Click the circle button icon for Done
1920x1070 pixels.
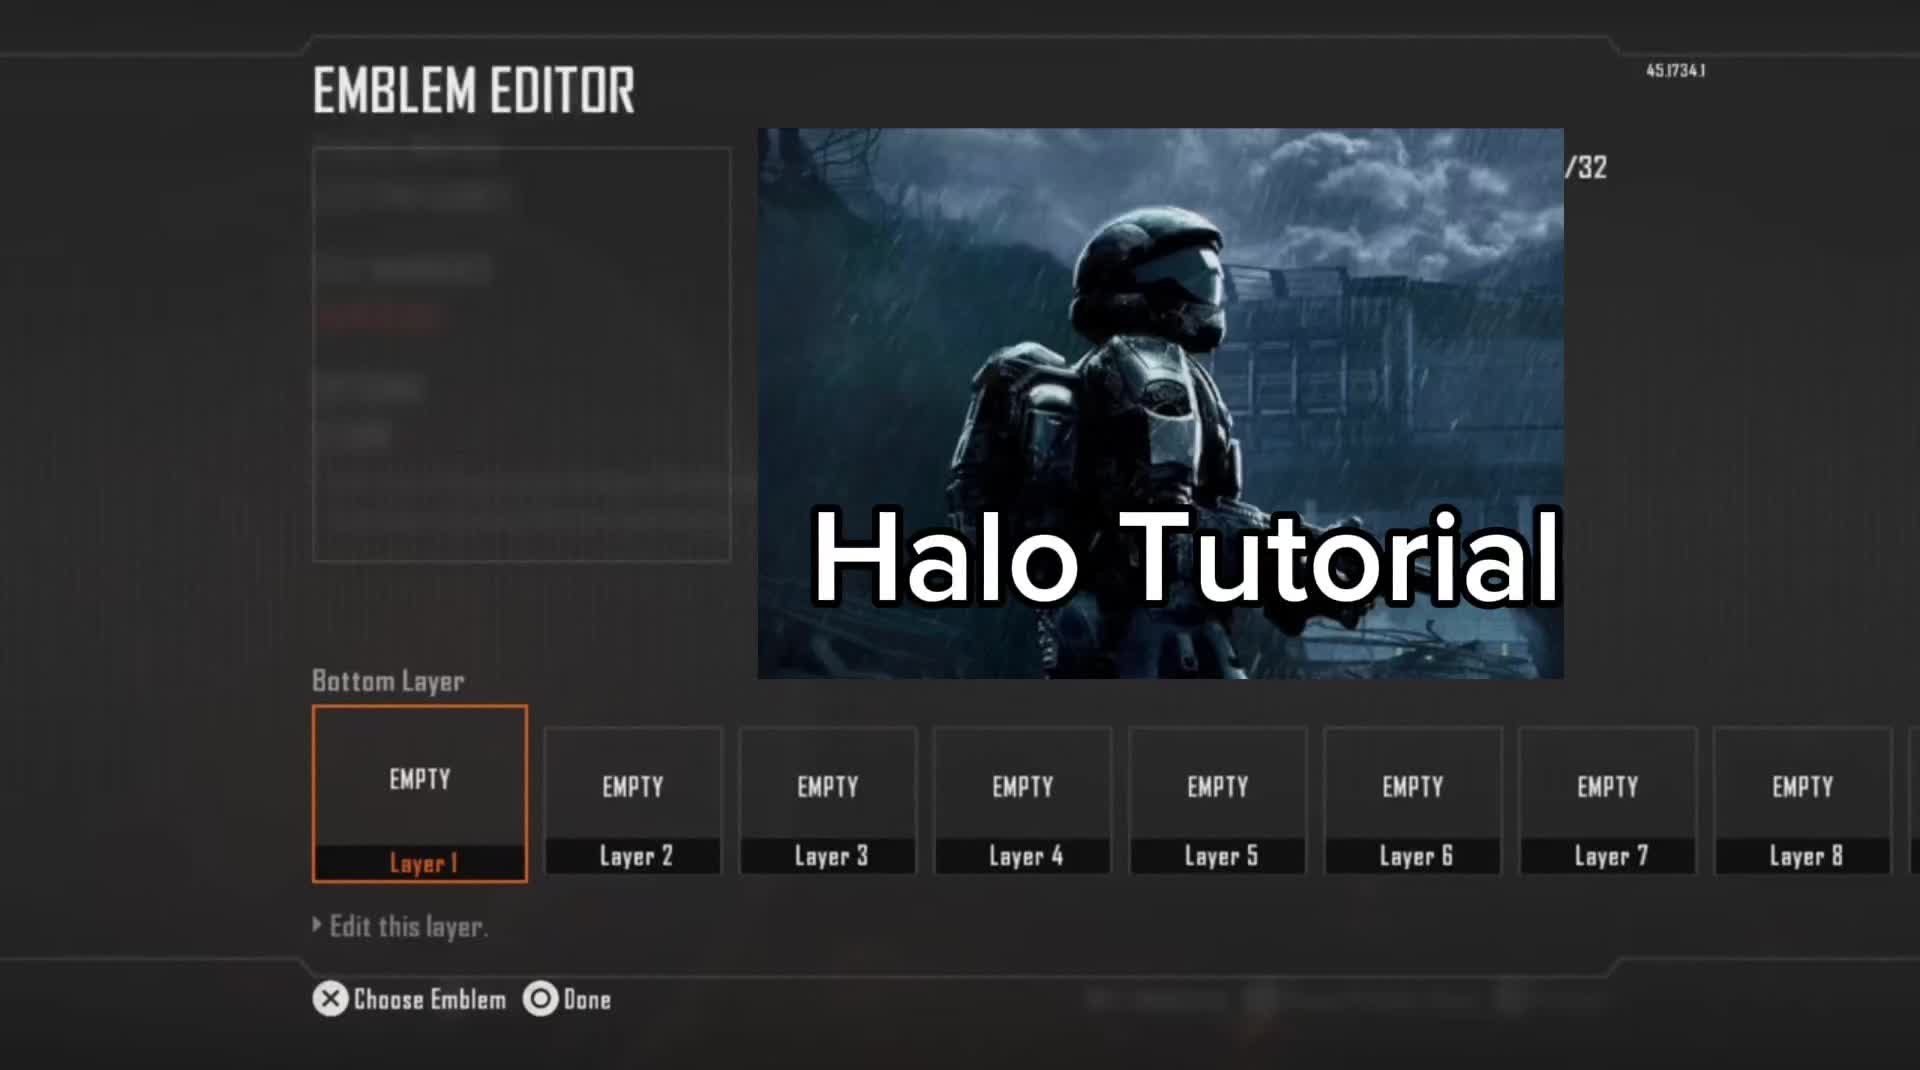pyautogui.click(x=540, y=999)
